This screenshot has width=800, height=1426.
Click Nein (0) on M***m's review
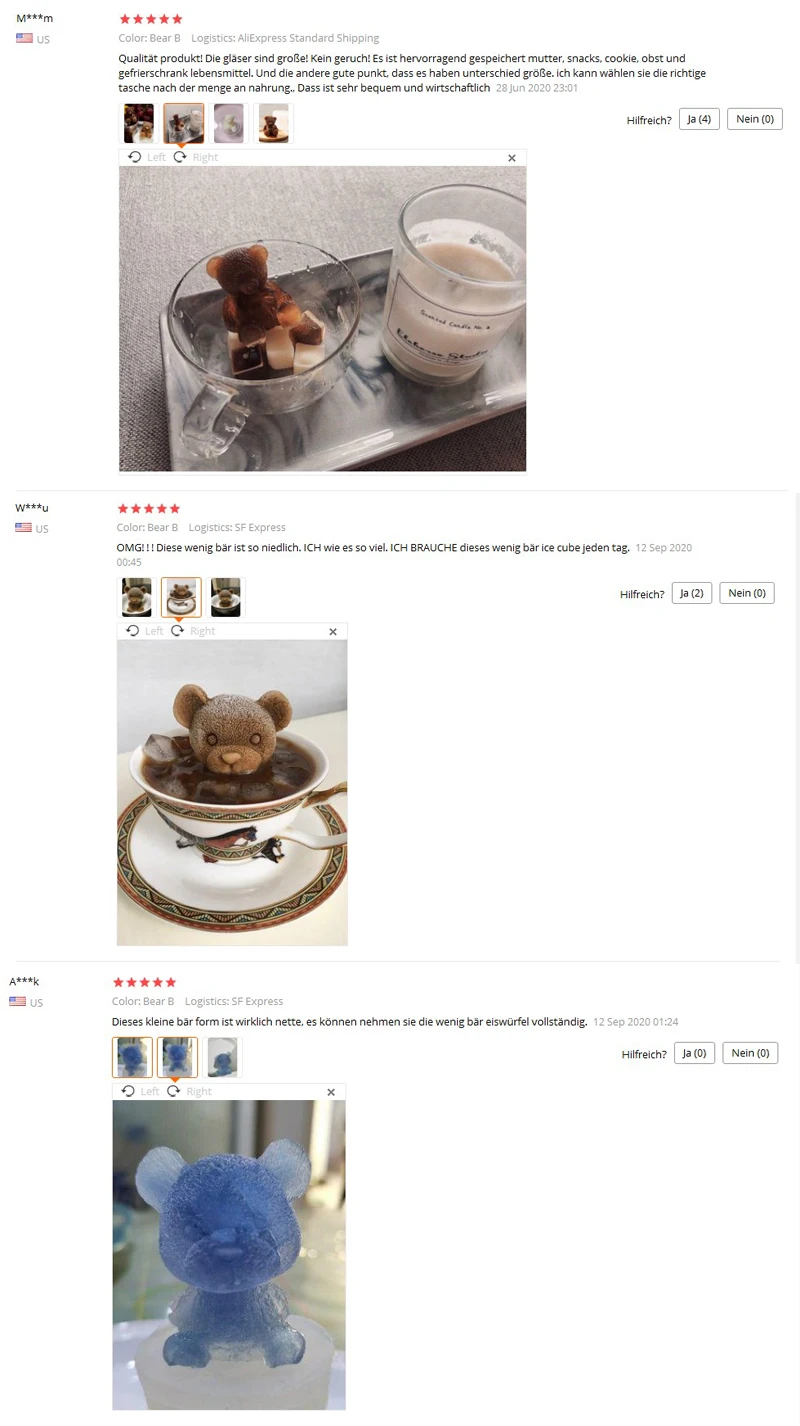(x=755, y=119)
